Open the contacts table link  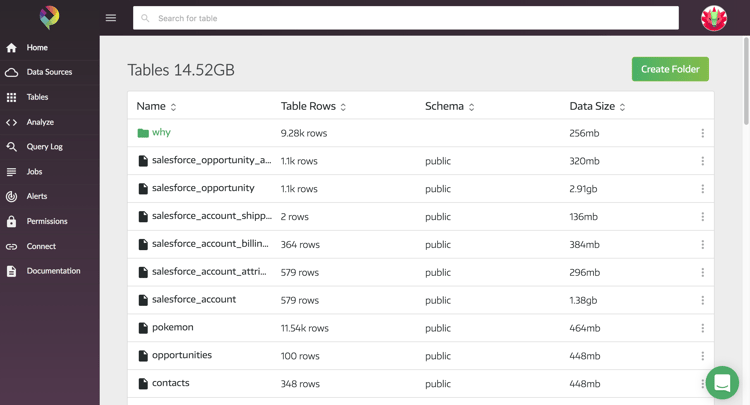(170, 383)
